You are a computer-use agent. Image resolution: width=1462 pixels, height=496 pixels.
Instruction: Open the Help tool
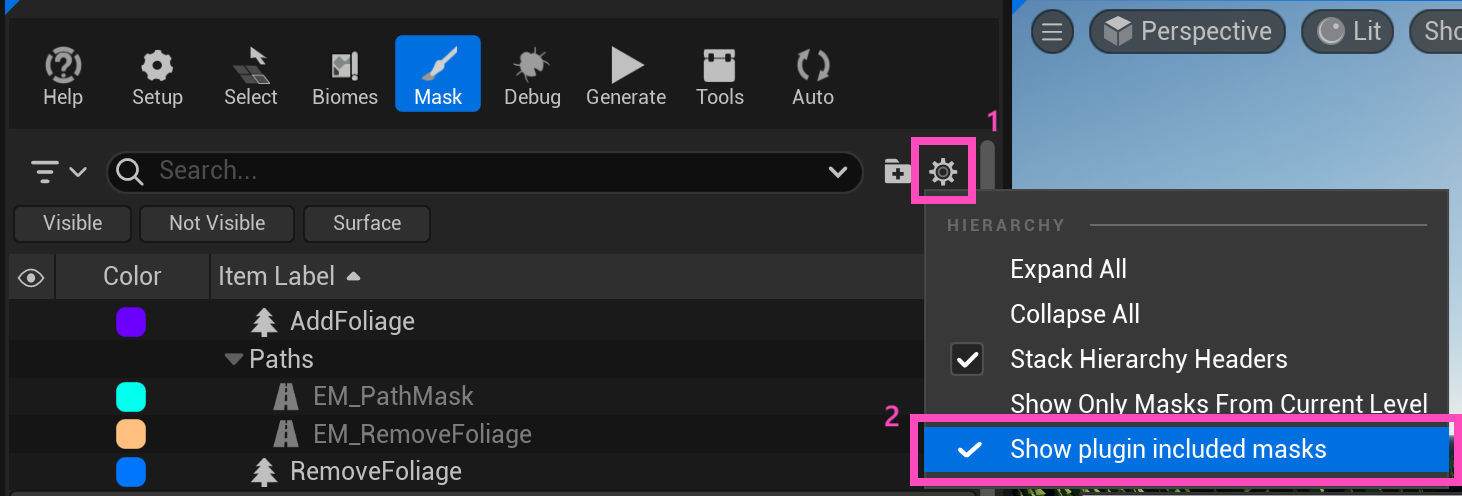coord(62,76)
